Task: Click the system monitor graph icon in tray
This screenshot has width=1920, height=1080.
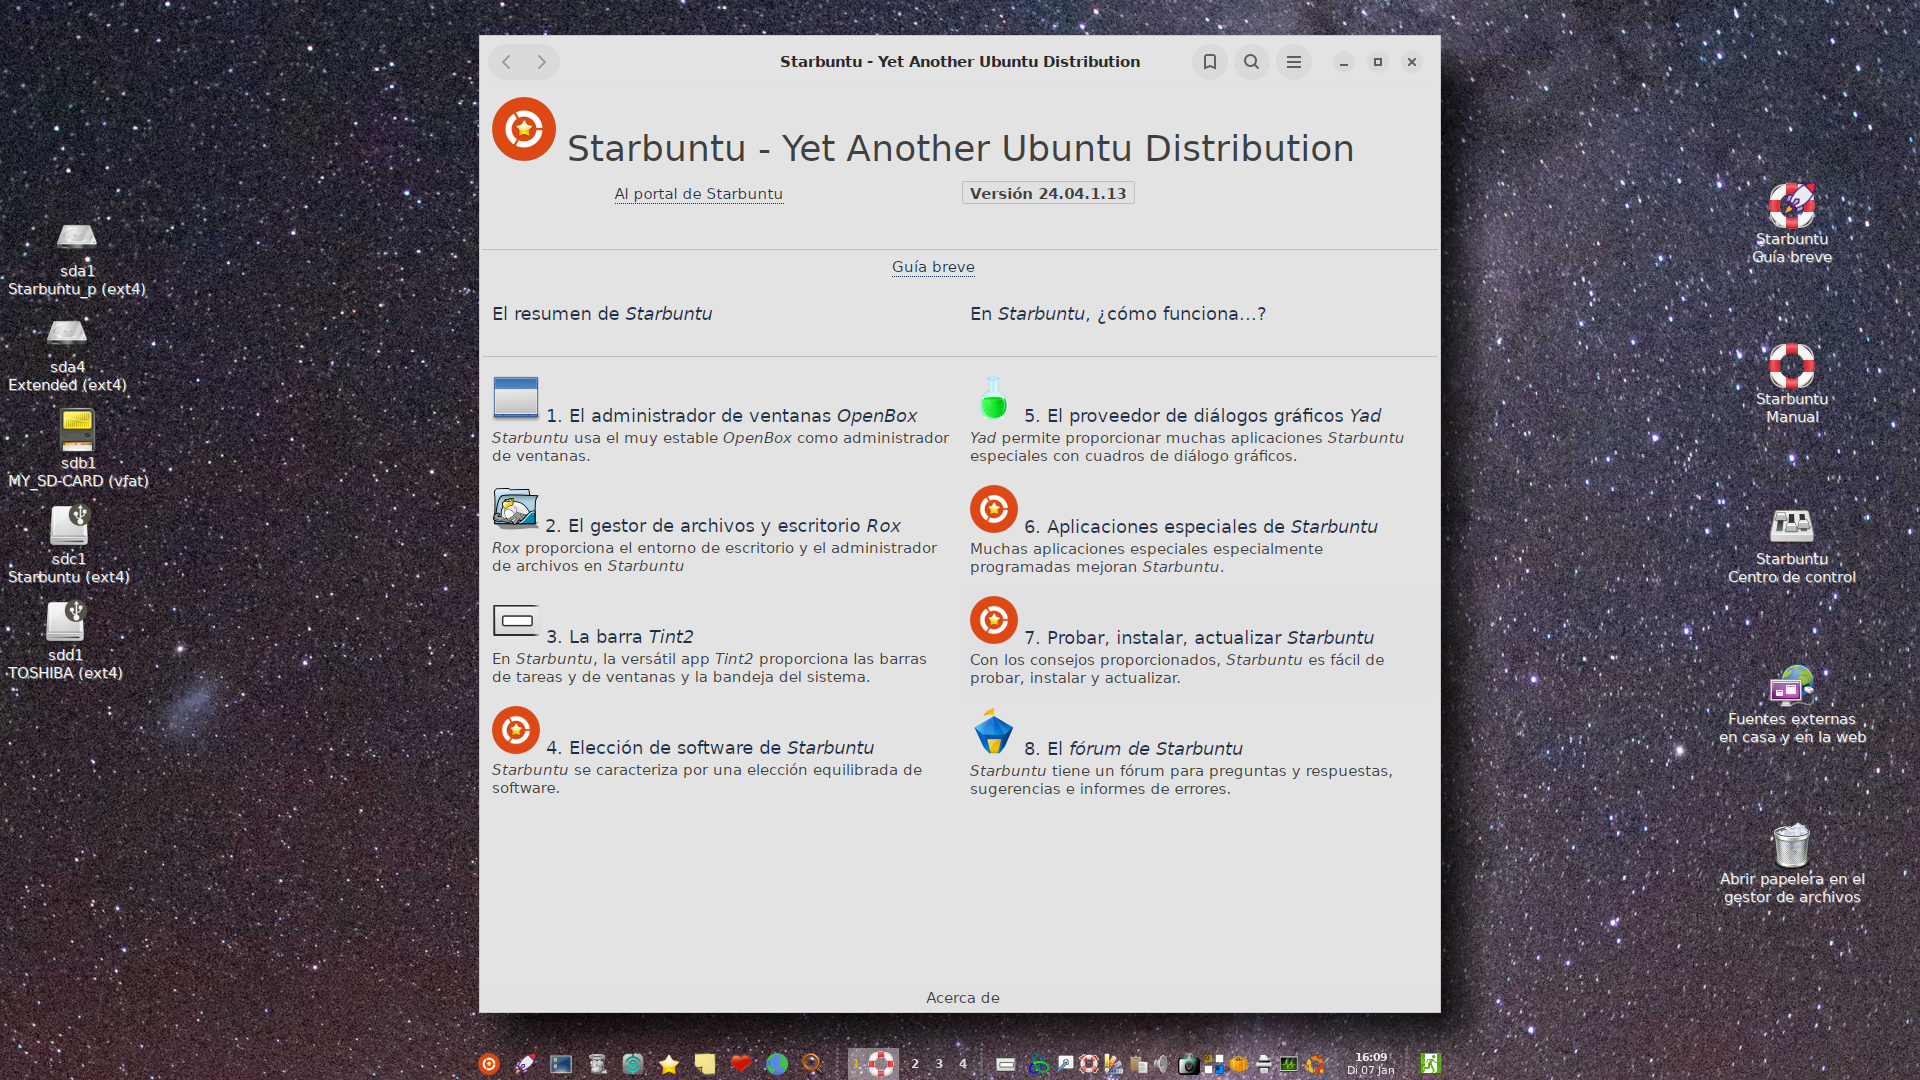Action: click(1289, 1065)
